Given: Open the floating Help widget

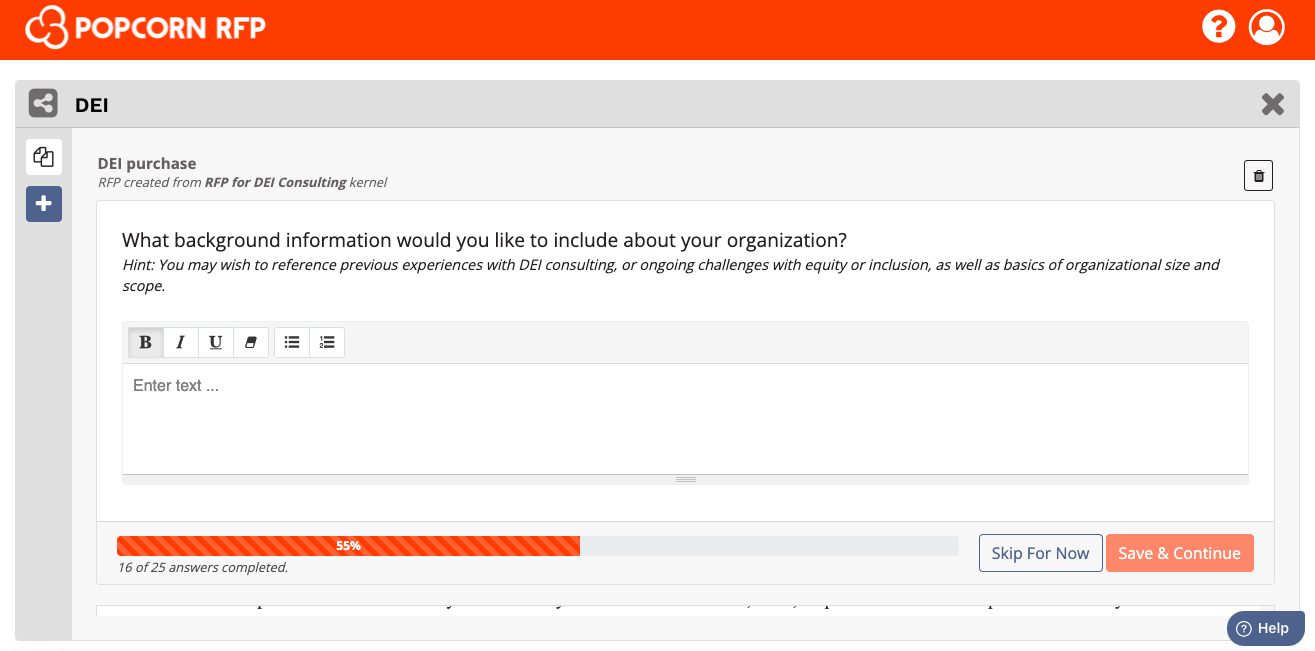Looking at the screenshot, I should [1265, 629].
